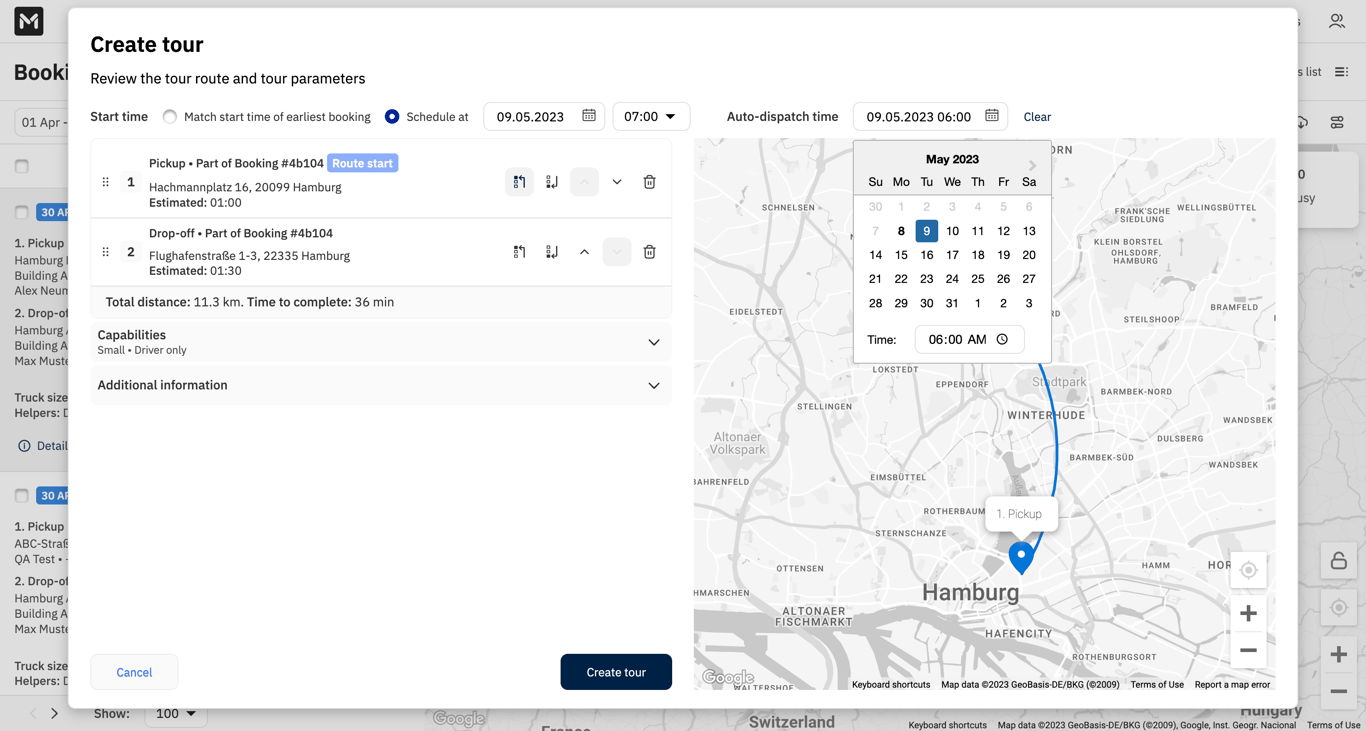Open the 07:00 start time dropdown
The height and width of the screenshot is (731, 1366).
click(651, 116)
